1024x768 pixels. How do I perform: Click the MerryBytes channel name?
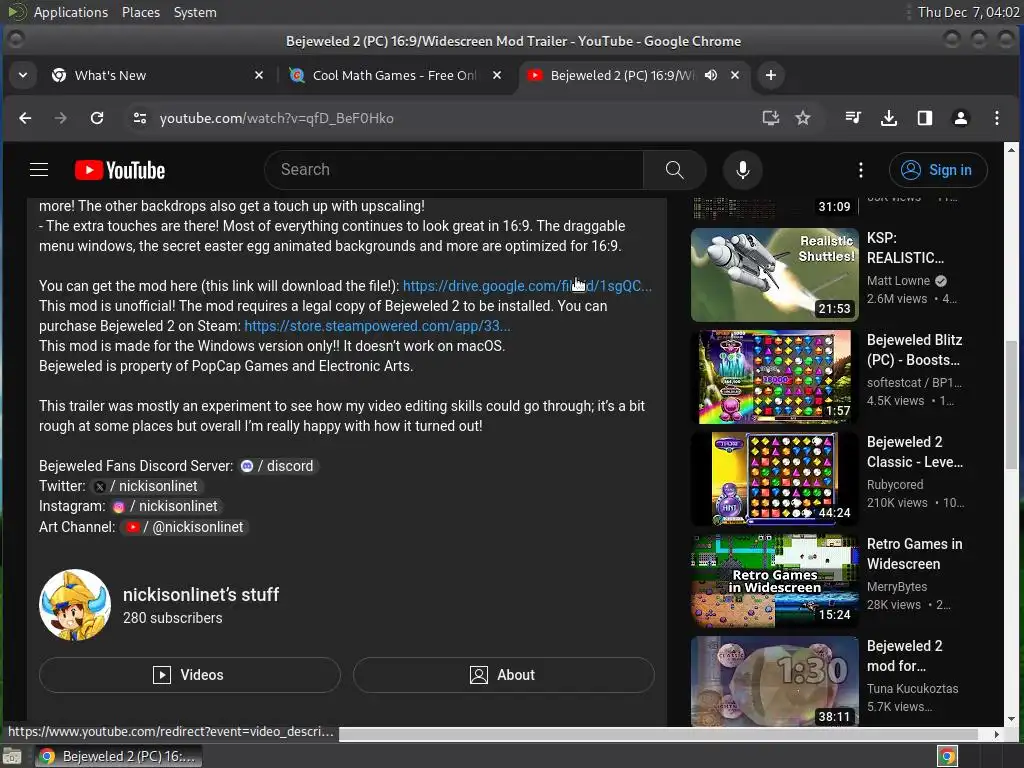coord(897,586)
